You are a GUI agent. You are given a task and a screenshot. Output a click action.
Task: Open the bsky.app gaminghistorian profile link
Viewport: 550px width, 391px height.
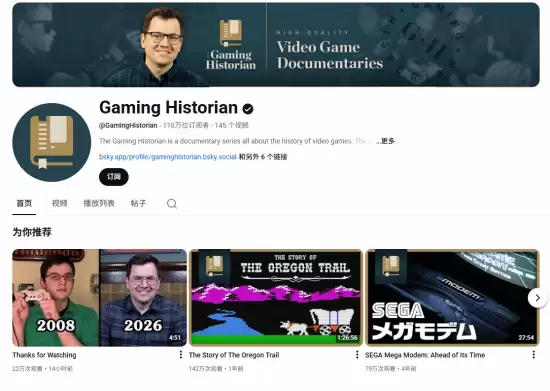click(x=168, y=157)
